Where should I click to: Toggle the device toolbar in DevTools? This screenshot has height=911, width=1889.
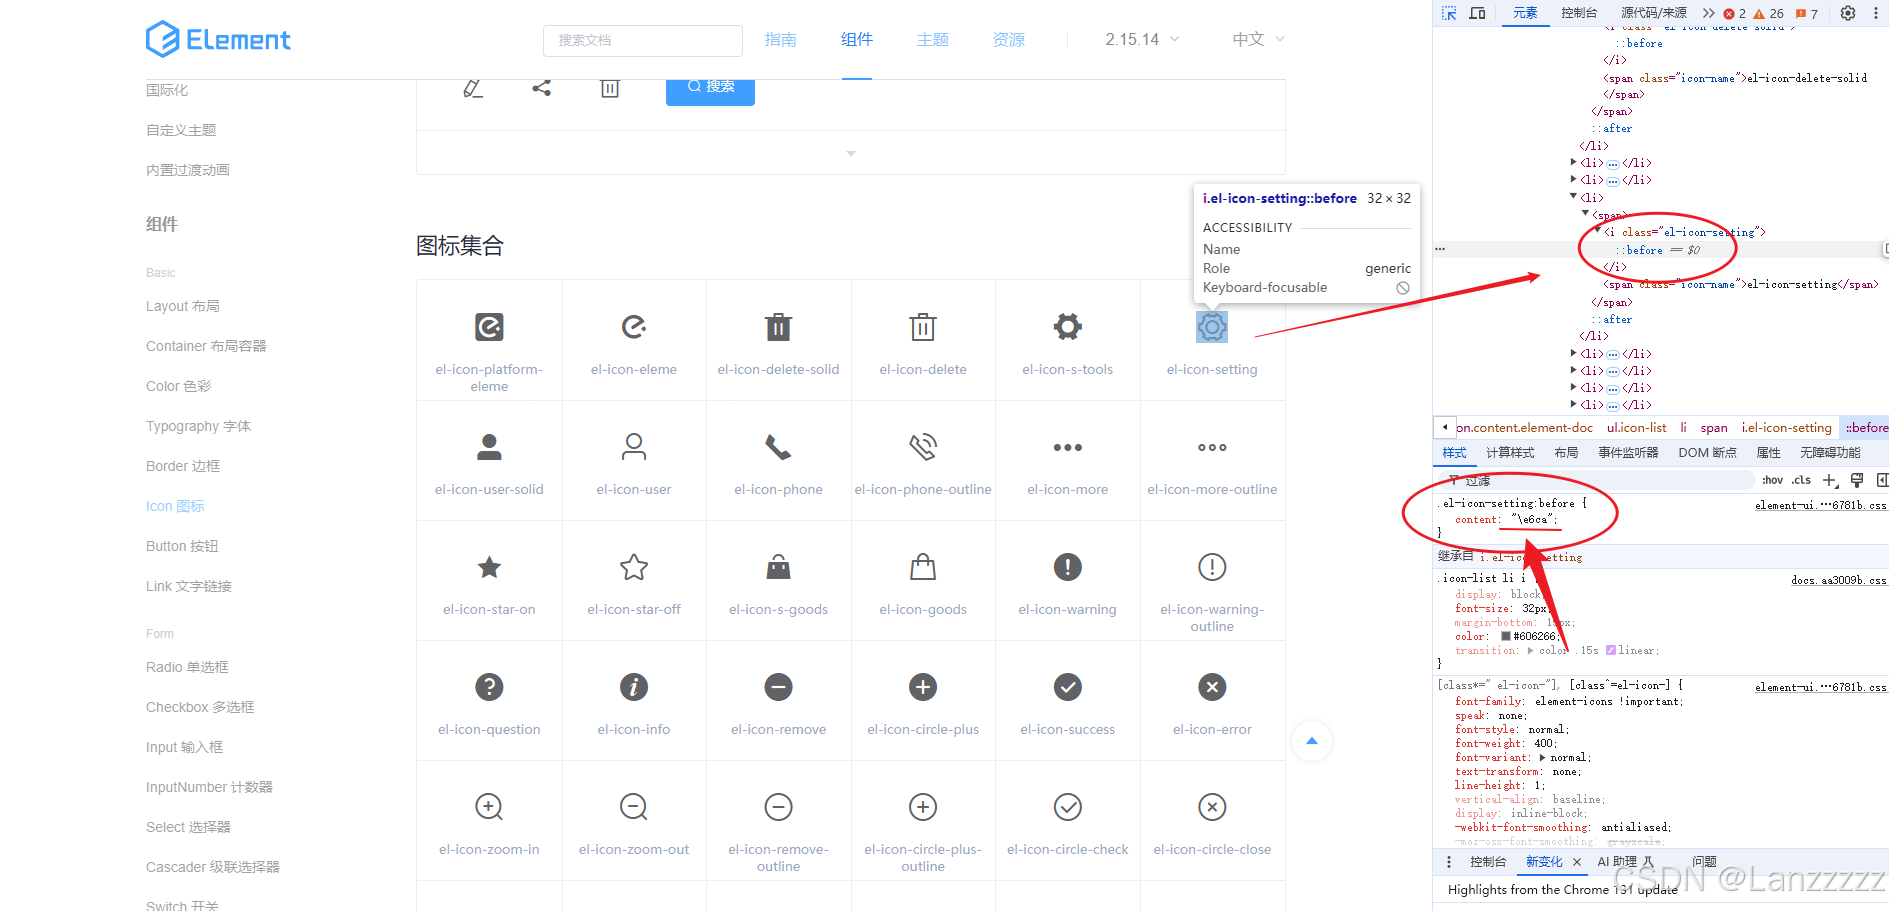point(1476,13)
